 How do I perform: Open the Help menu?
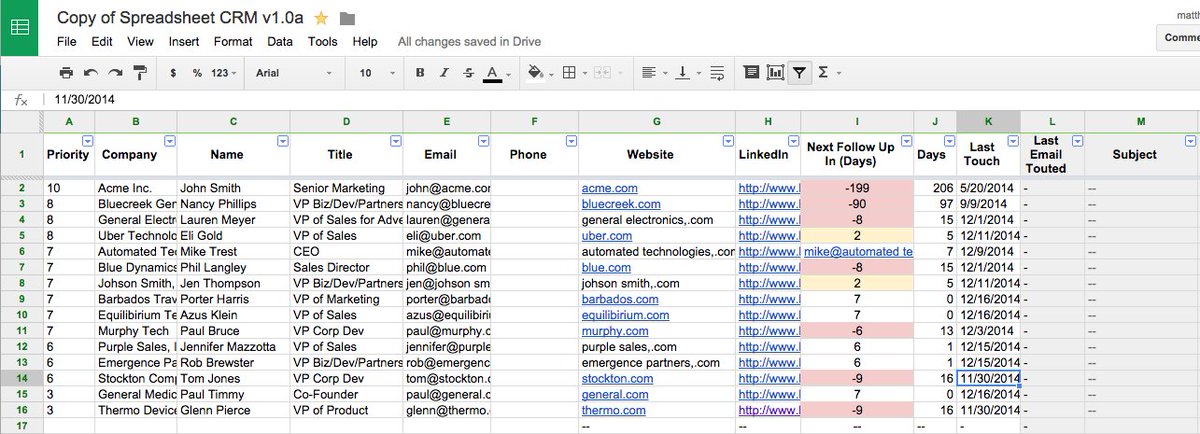(x=365, y=42)
